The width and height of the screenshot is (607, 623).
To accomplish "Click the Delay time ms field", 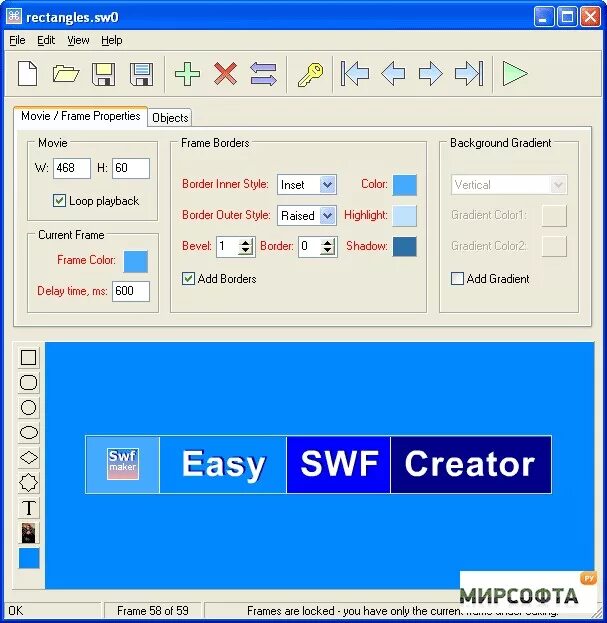I will click(x=131, y=291).
